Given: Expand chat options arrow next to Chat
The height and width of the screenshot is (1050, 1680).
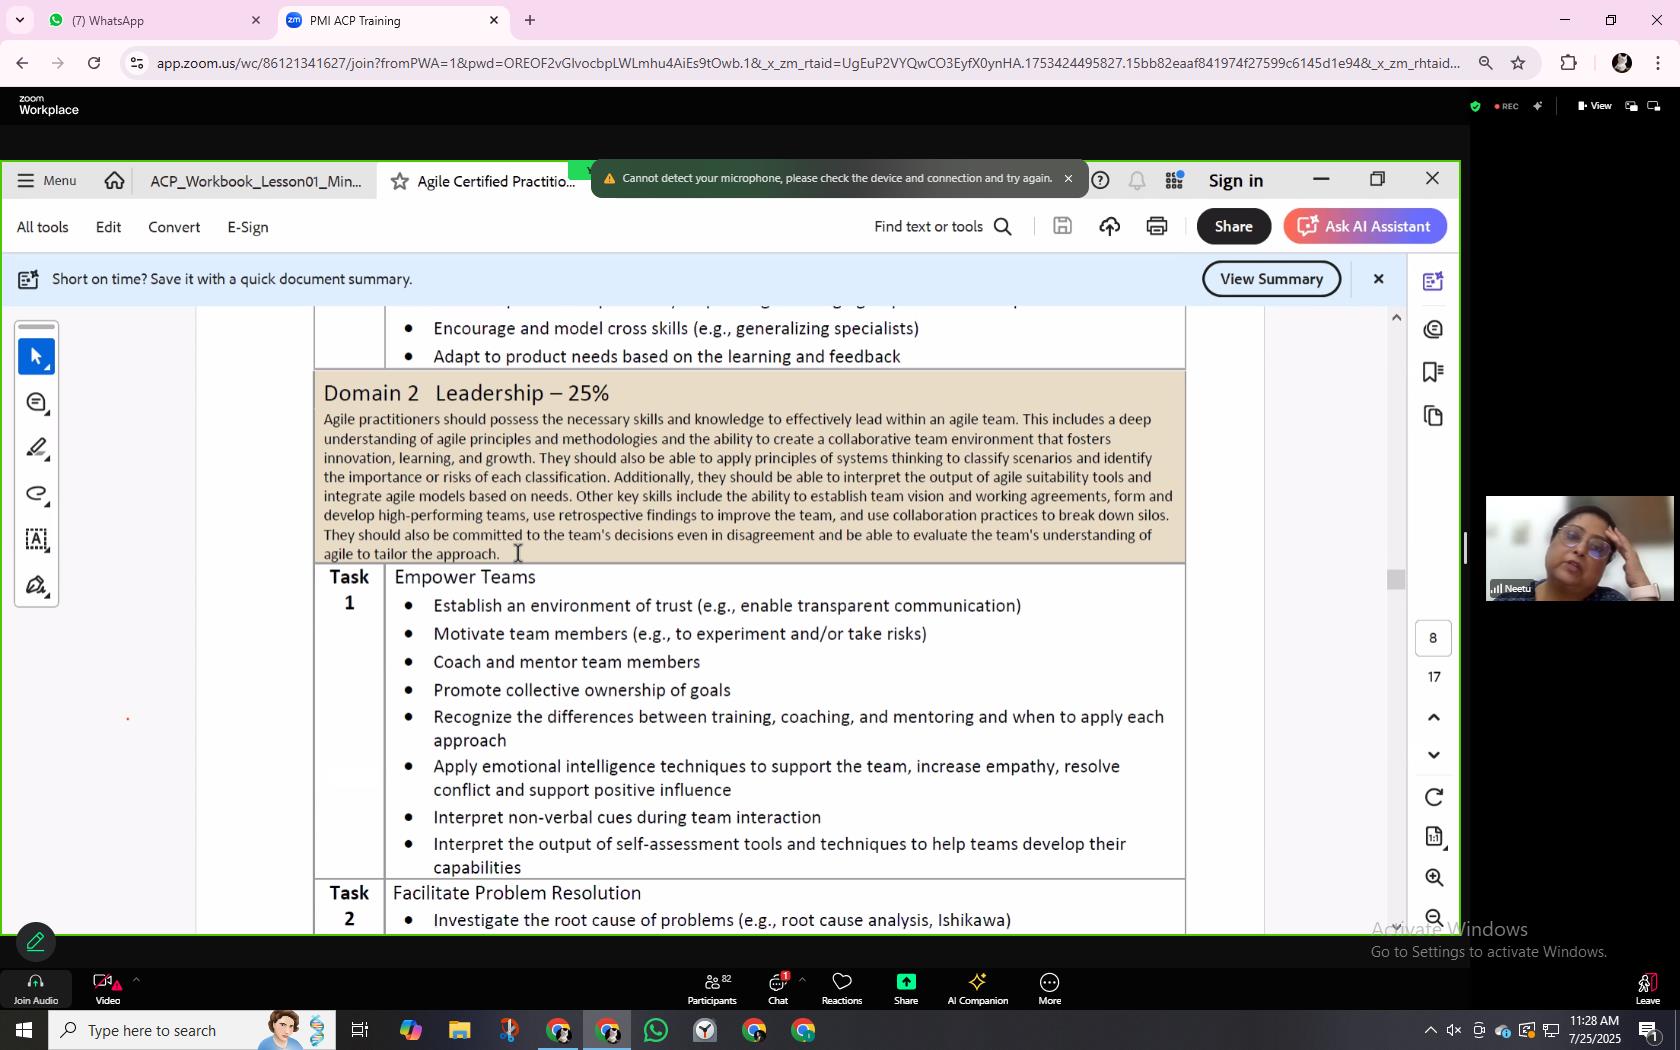Looking at the screenshot, I should 802,980.
